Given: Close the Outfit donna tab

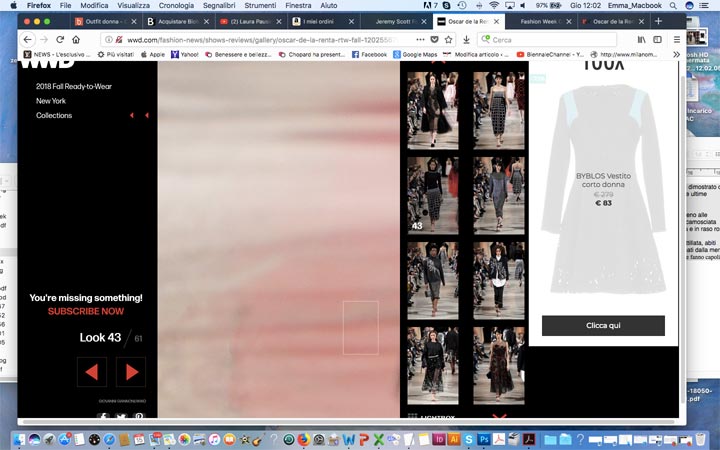Looking at the screenshot, I should pyautogui.click(x=134, y=22).
